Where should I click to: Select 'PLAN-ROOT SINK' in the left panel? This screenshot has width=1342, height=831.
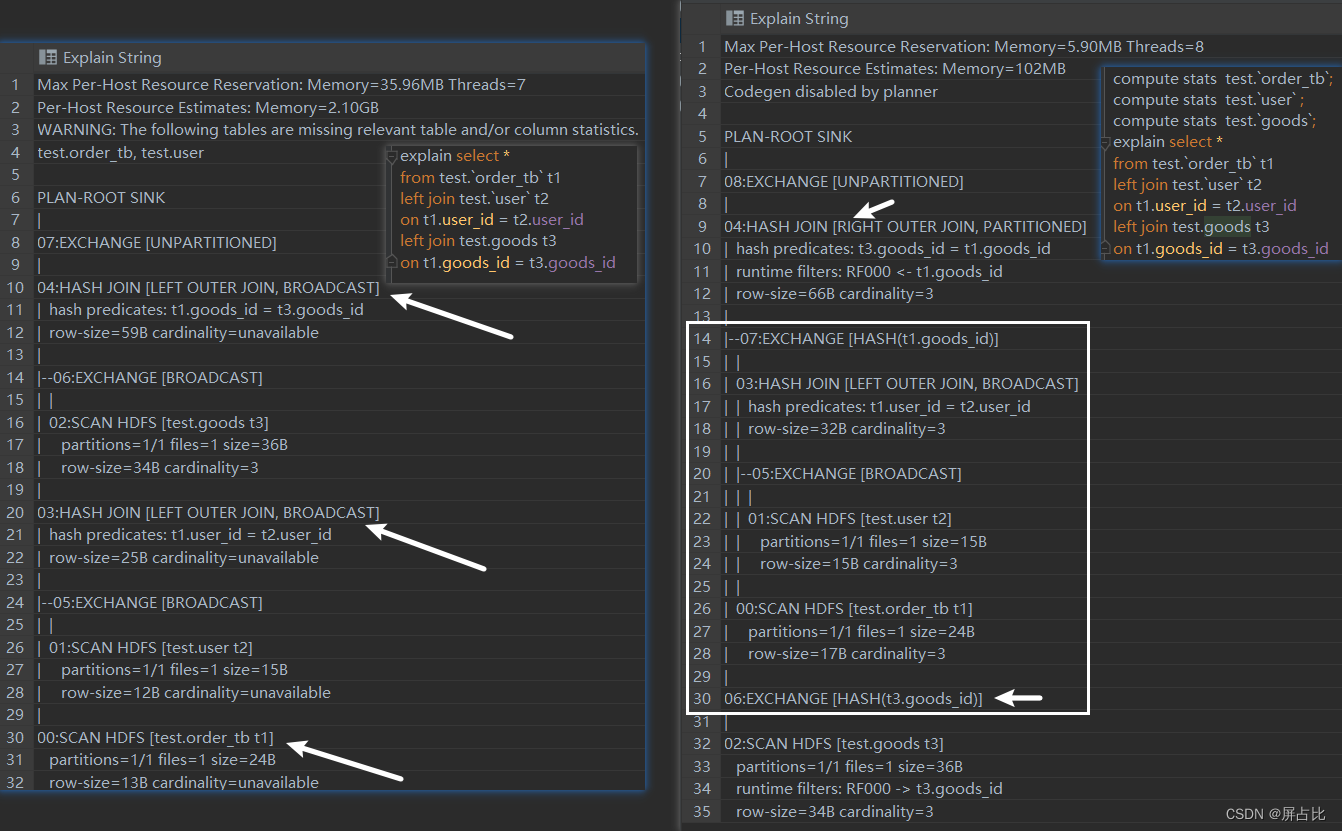(x=101, y=197)
